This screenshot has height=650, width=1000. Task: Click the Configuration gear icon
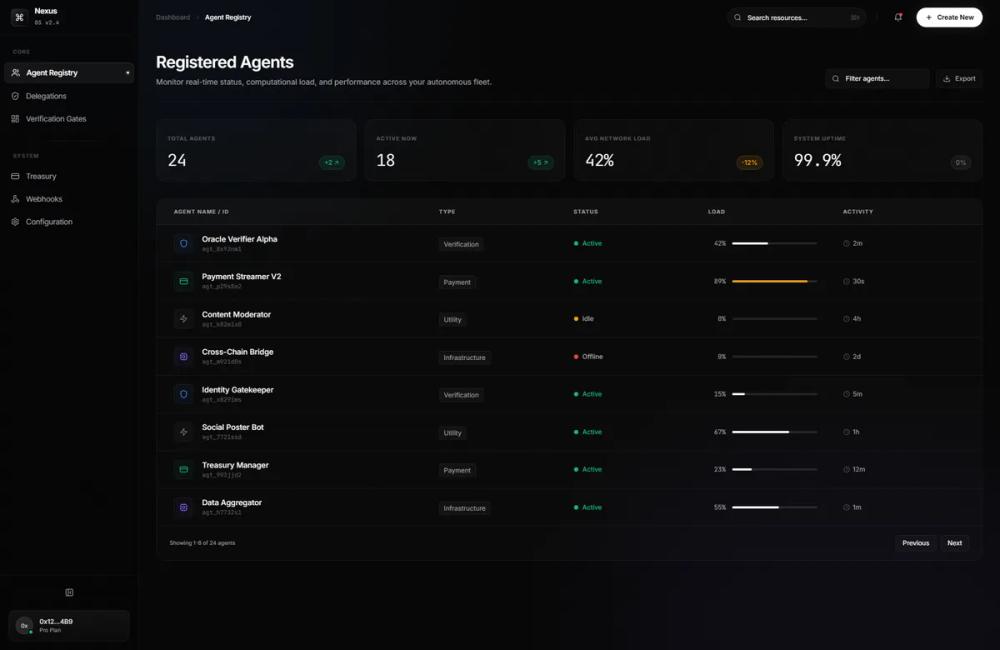point(15,222)
